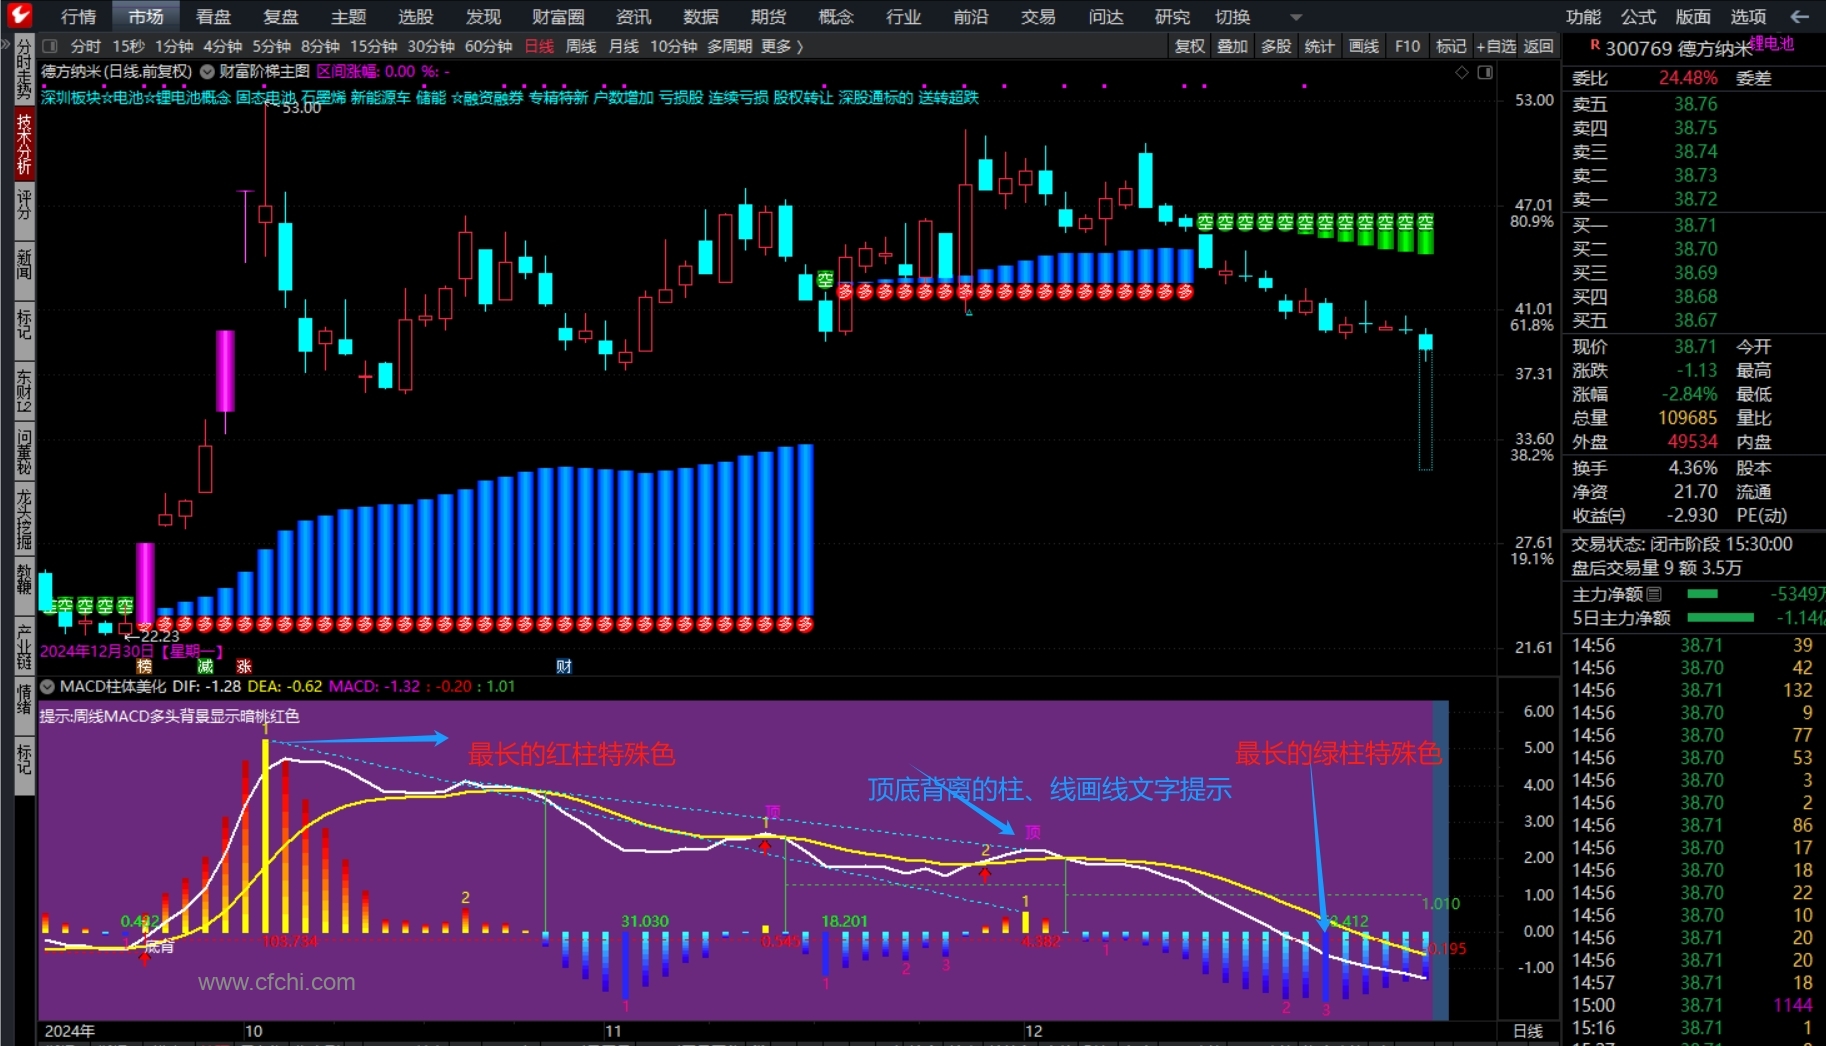This screenshot has height=1046, width=1826.
Task: Open the 财富圈 menu
Action: coord(558,17)
